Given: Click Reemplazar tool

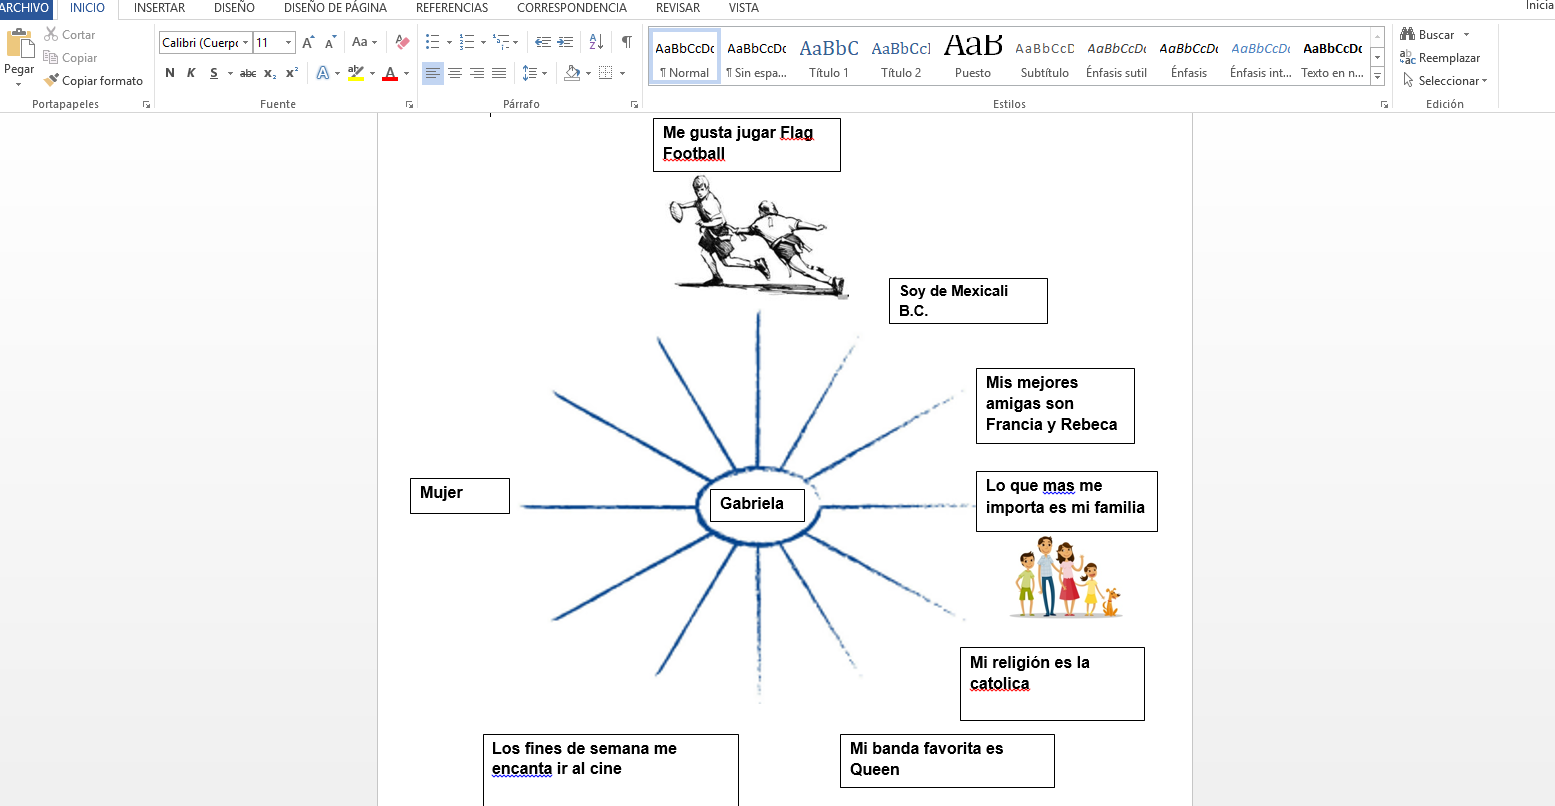Looking at the screenshot, I should click(x=1440, y=58).
